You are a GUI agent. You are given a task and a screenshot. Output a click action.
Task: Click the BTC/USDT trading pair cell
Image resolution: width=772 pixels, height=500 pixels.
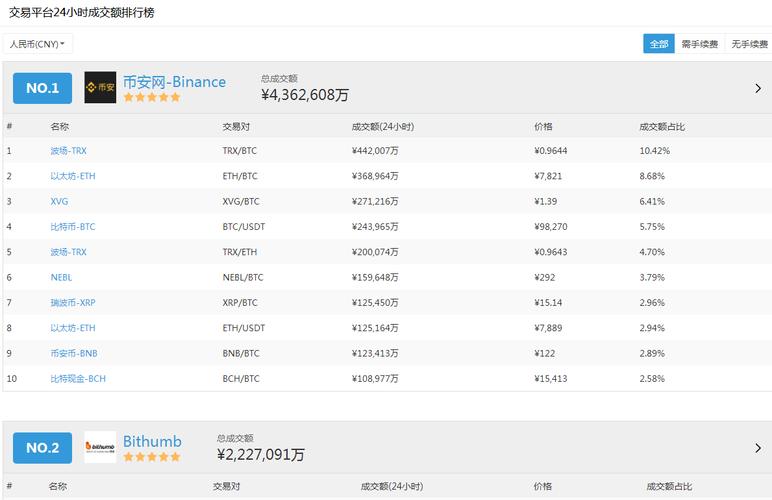[x=244, y=227]
